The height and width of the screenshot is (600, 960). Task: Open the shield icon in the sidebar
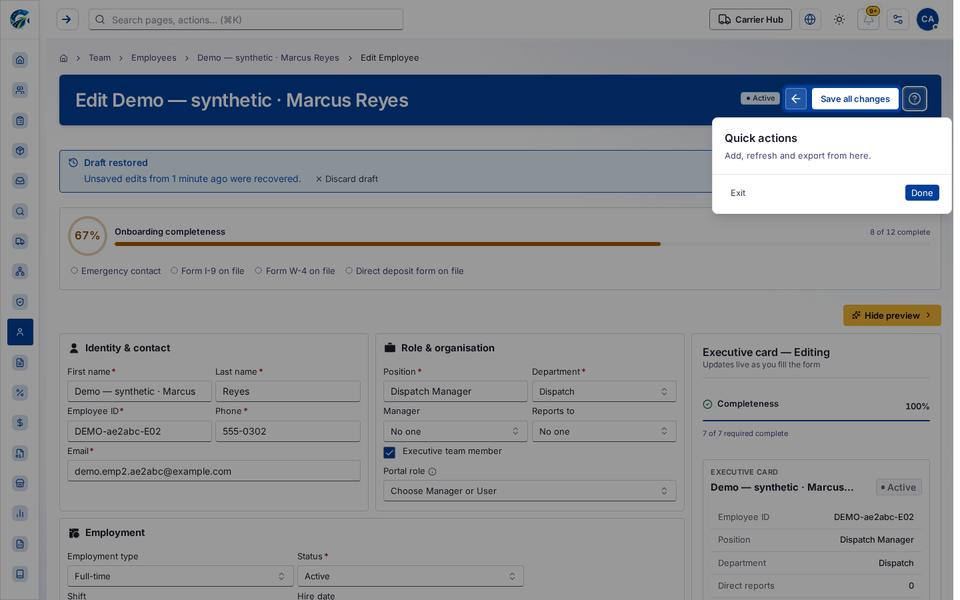20,302
